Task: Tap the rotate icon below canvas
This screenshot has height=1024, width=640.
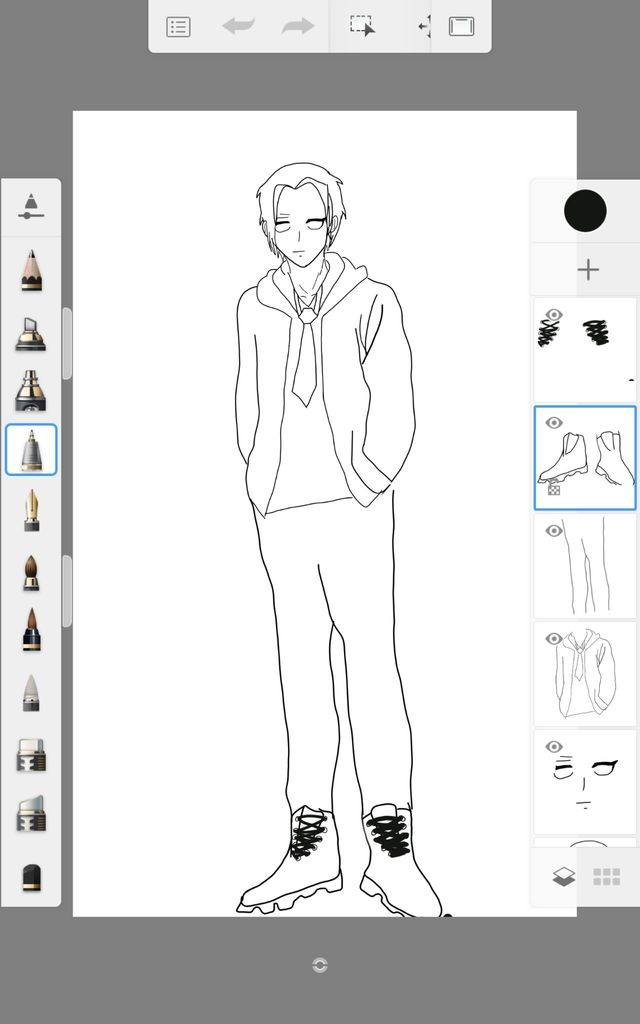Action: point(320,964)
